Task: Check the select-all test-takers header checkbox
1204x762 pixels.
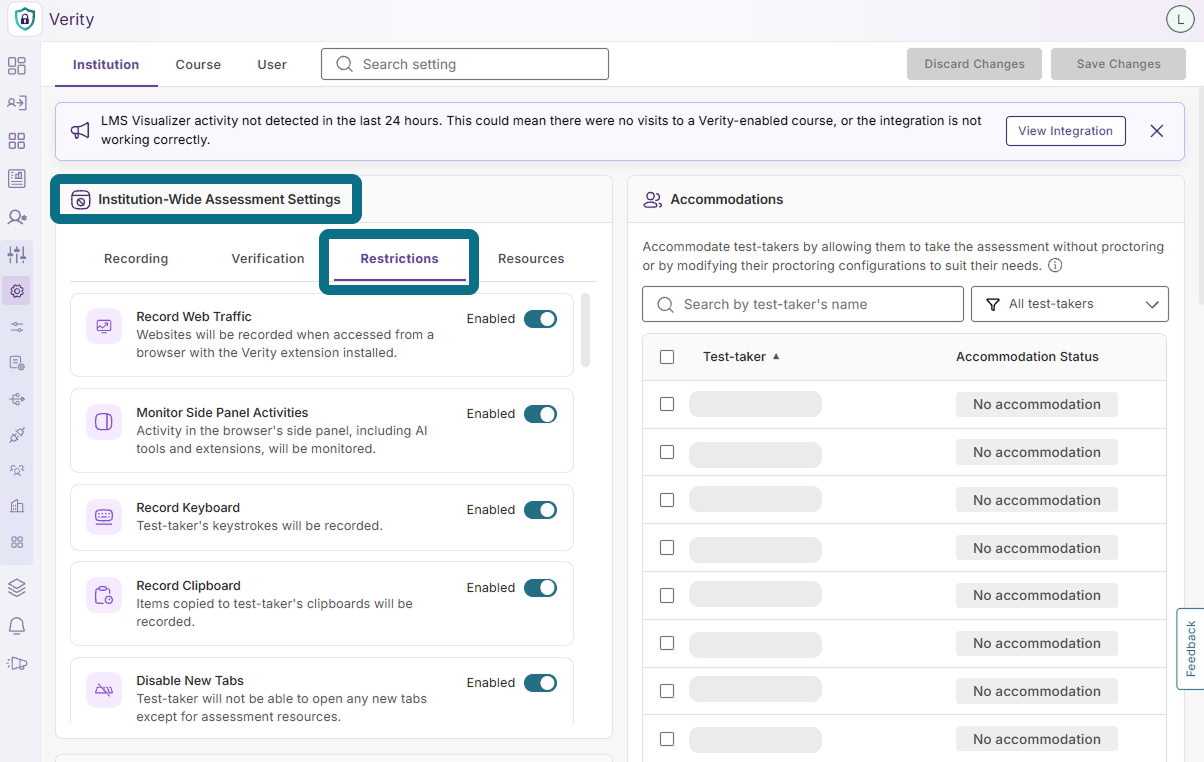Action: (667, 357)
